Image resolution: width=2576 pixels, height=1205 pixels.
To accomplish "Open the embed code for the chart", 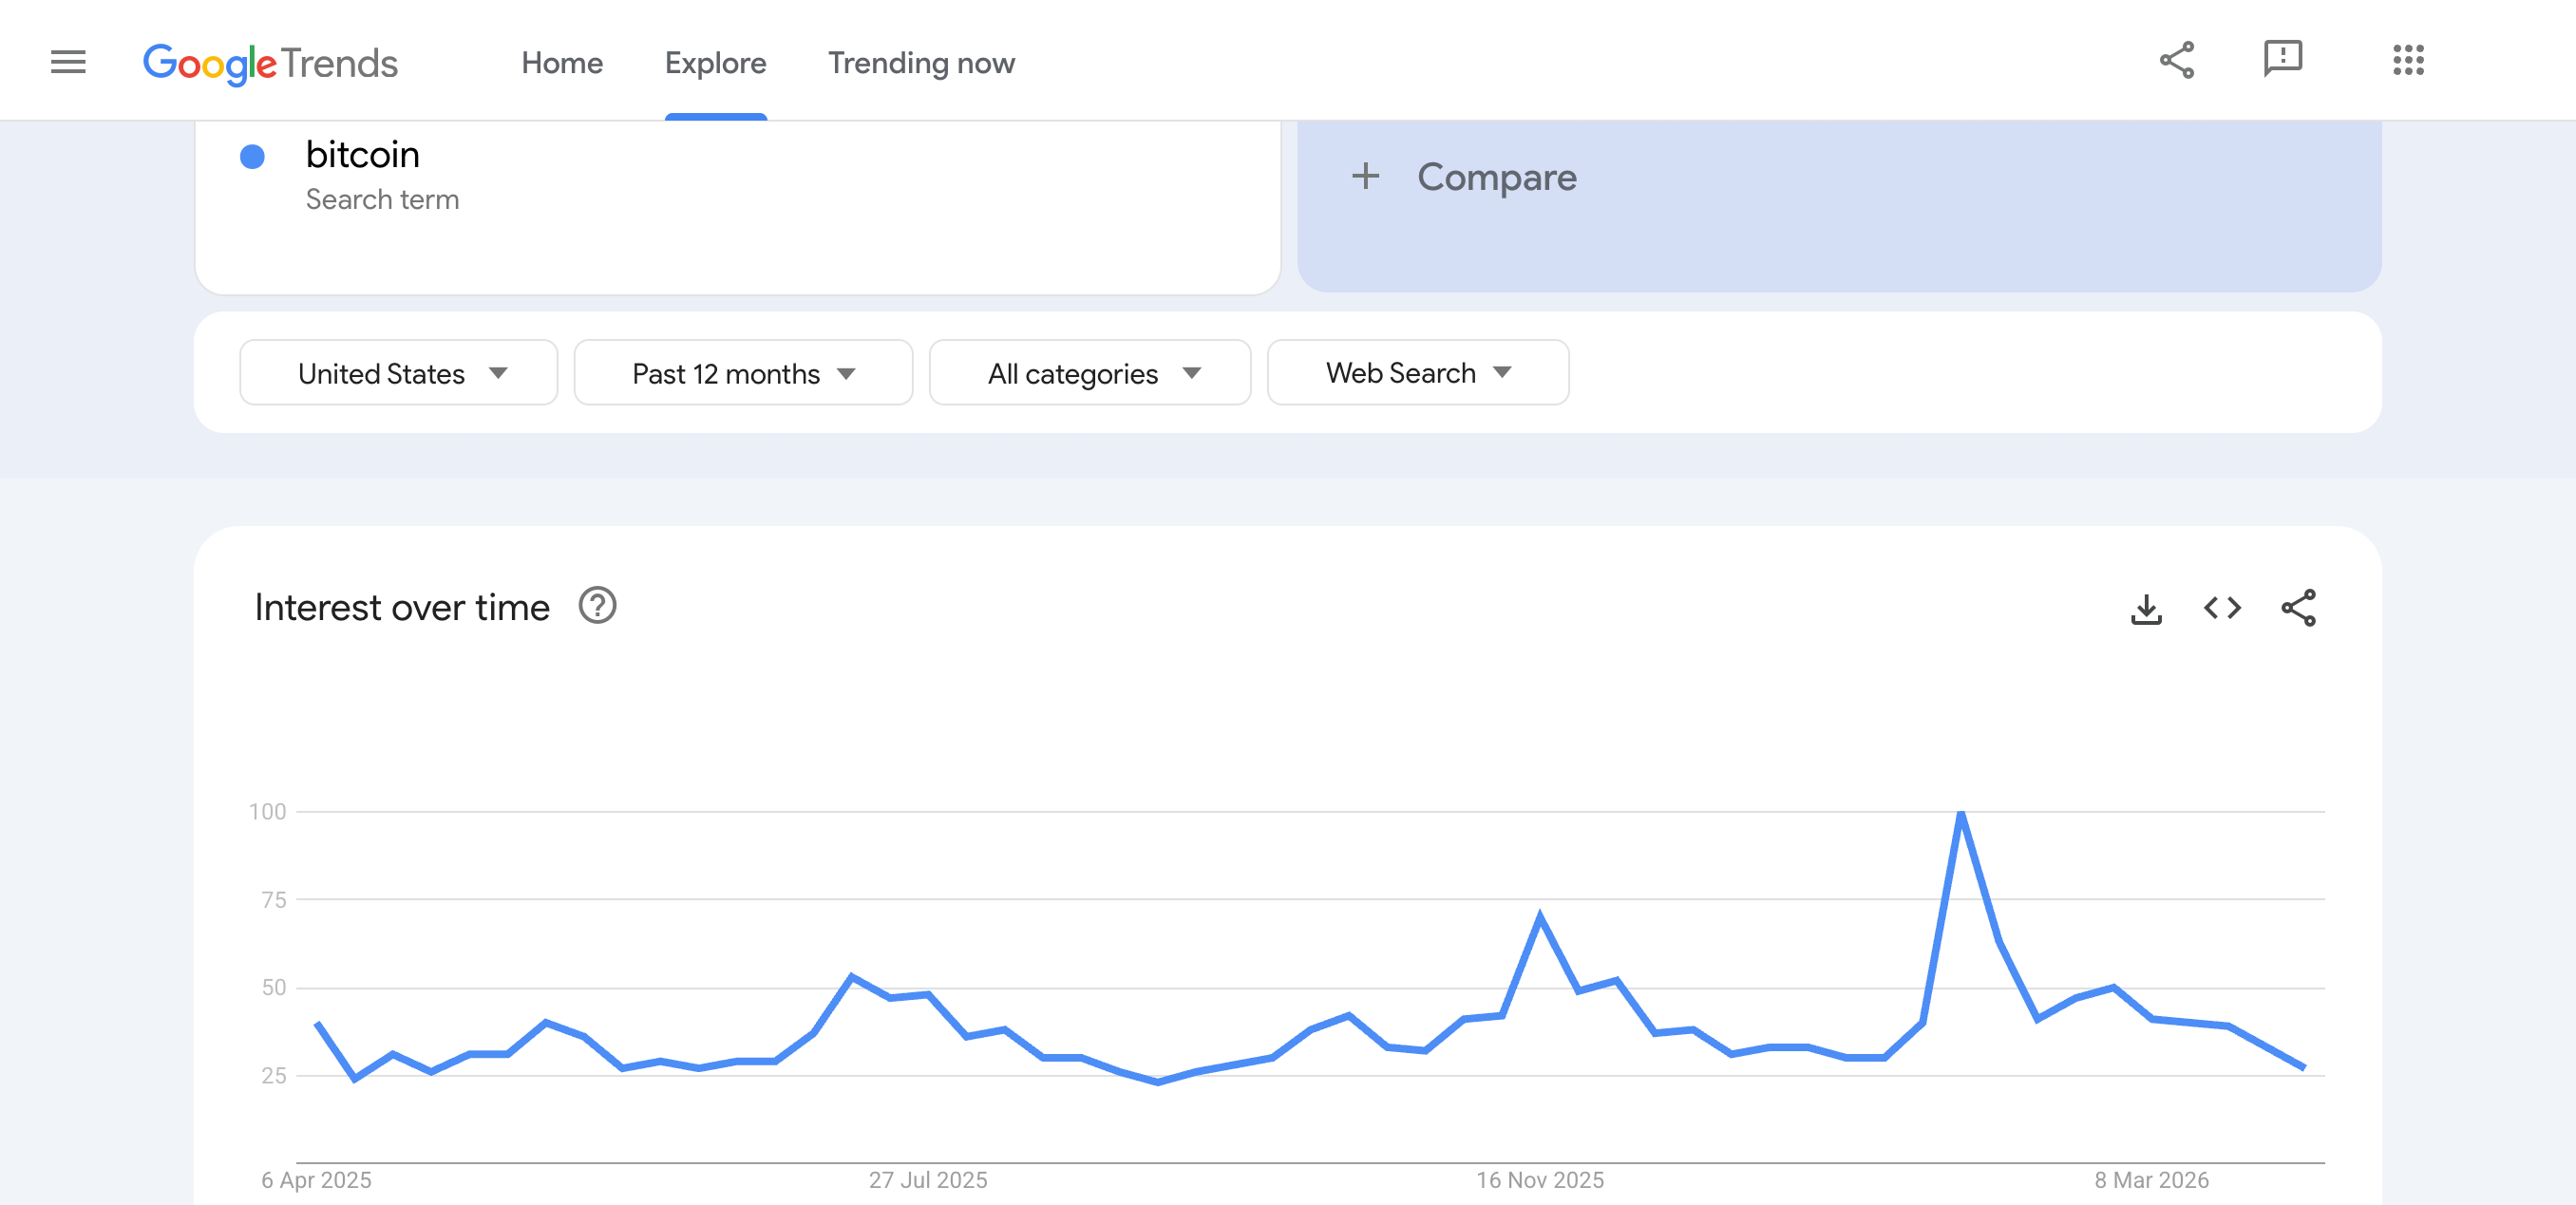I will click(x=2222, y=607).
